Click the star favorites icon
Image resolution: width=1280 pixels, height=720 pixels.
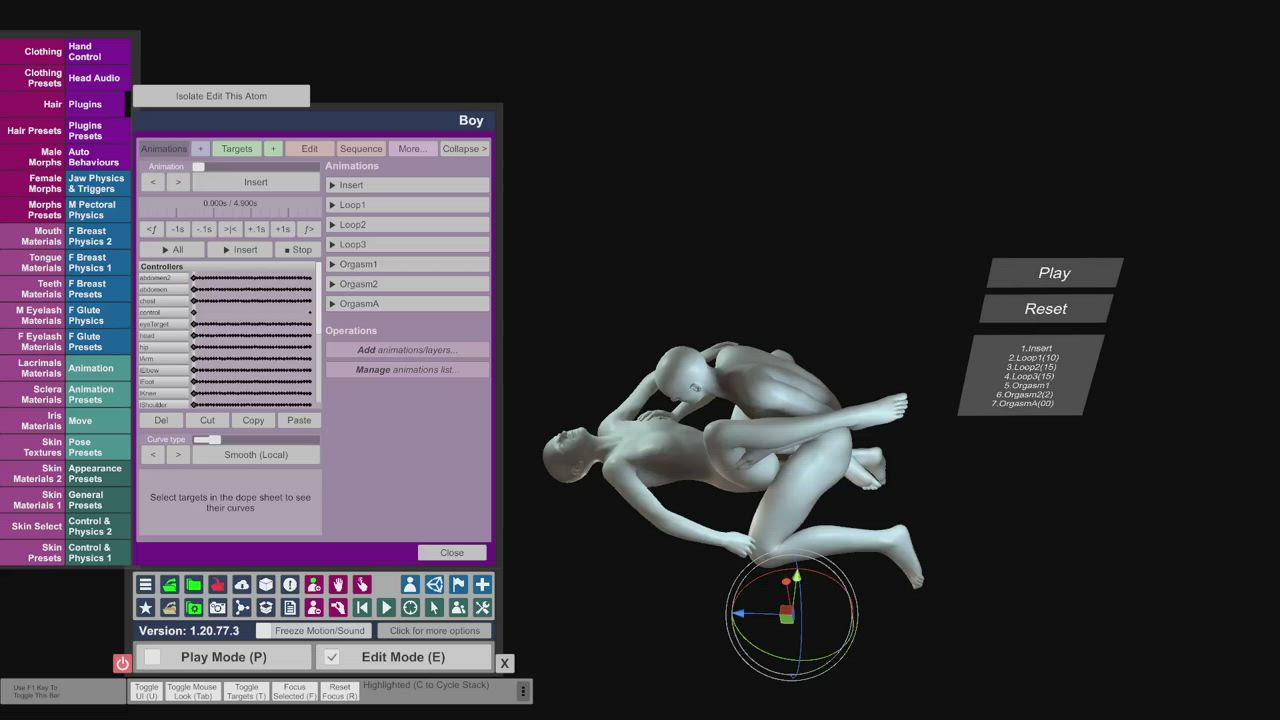145,608
